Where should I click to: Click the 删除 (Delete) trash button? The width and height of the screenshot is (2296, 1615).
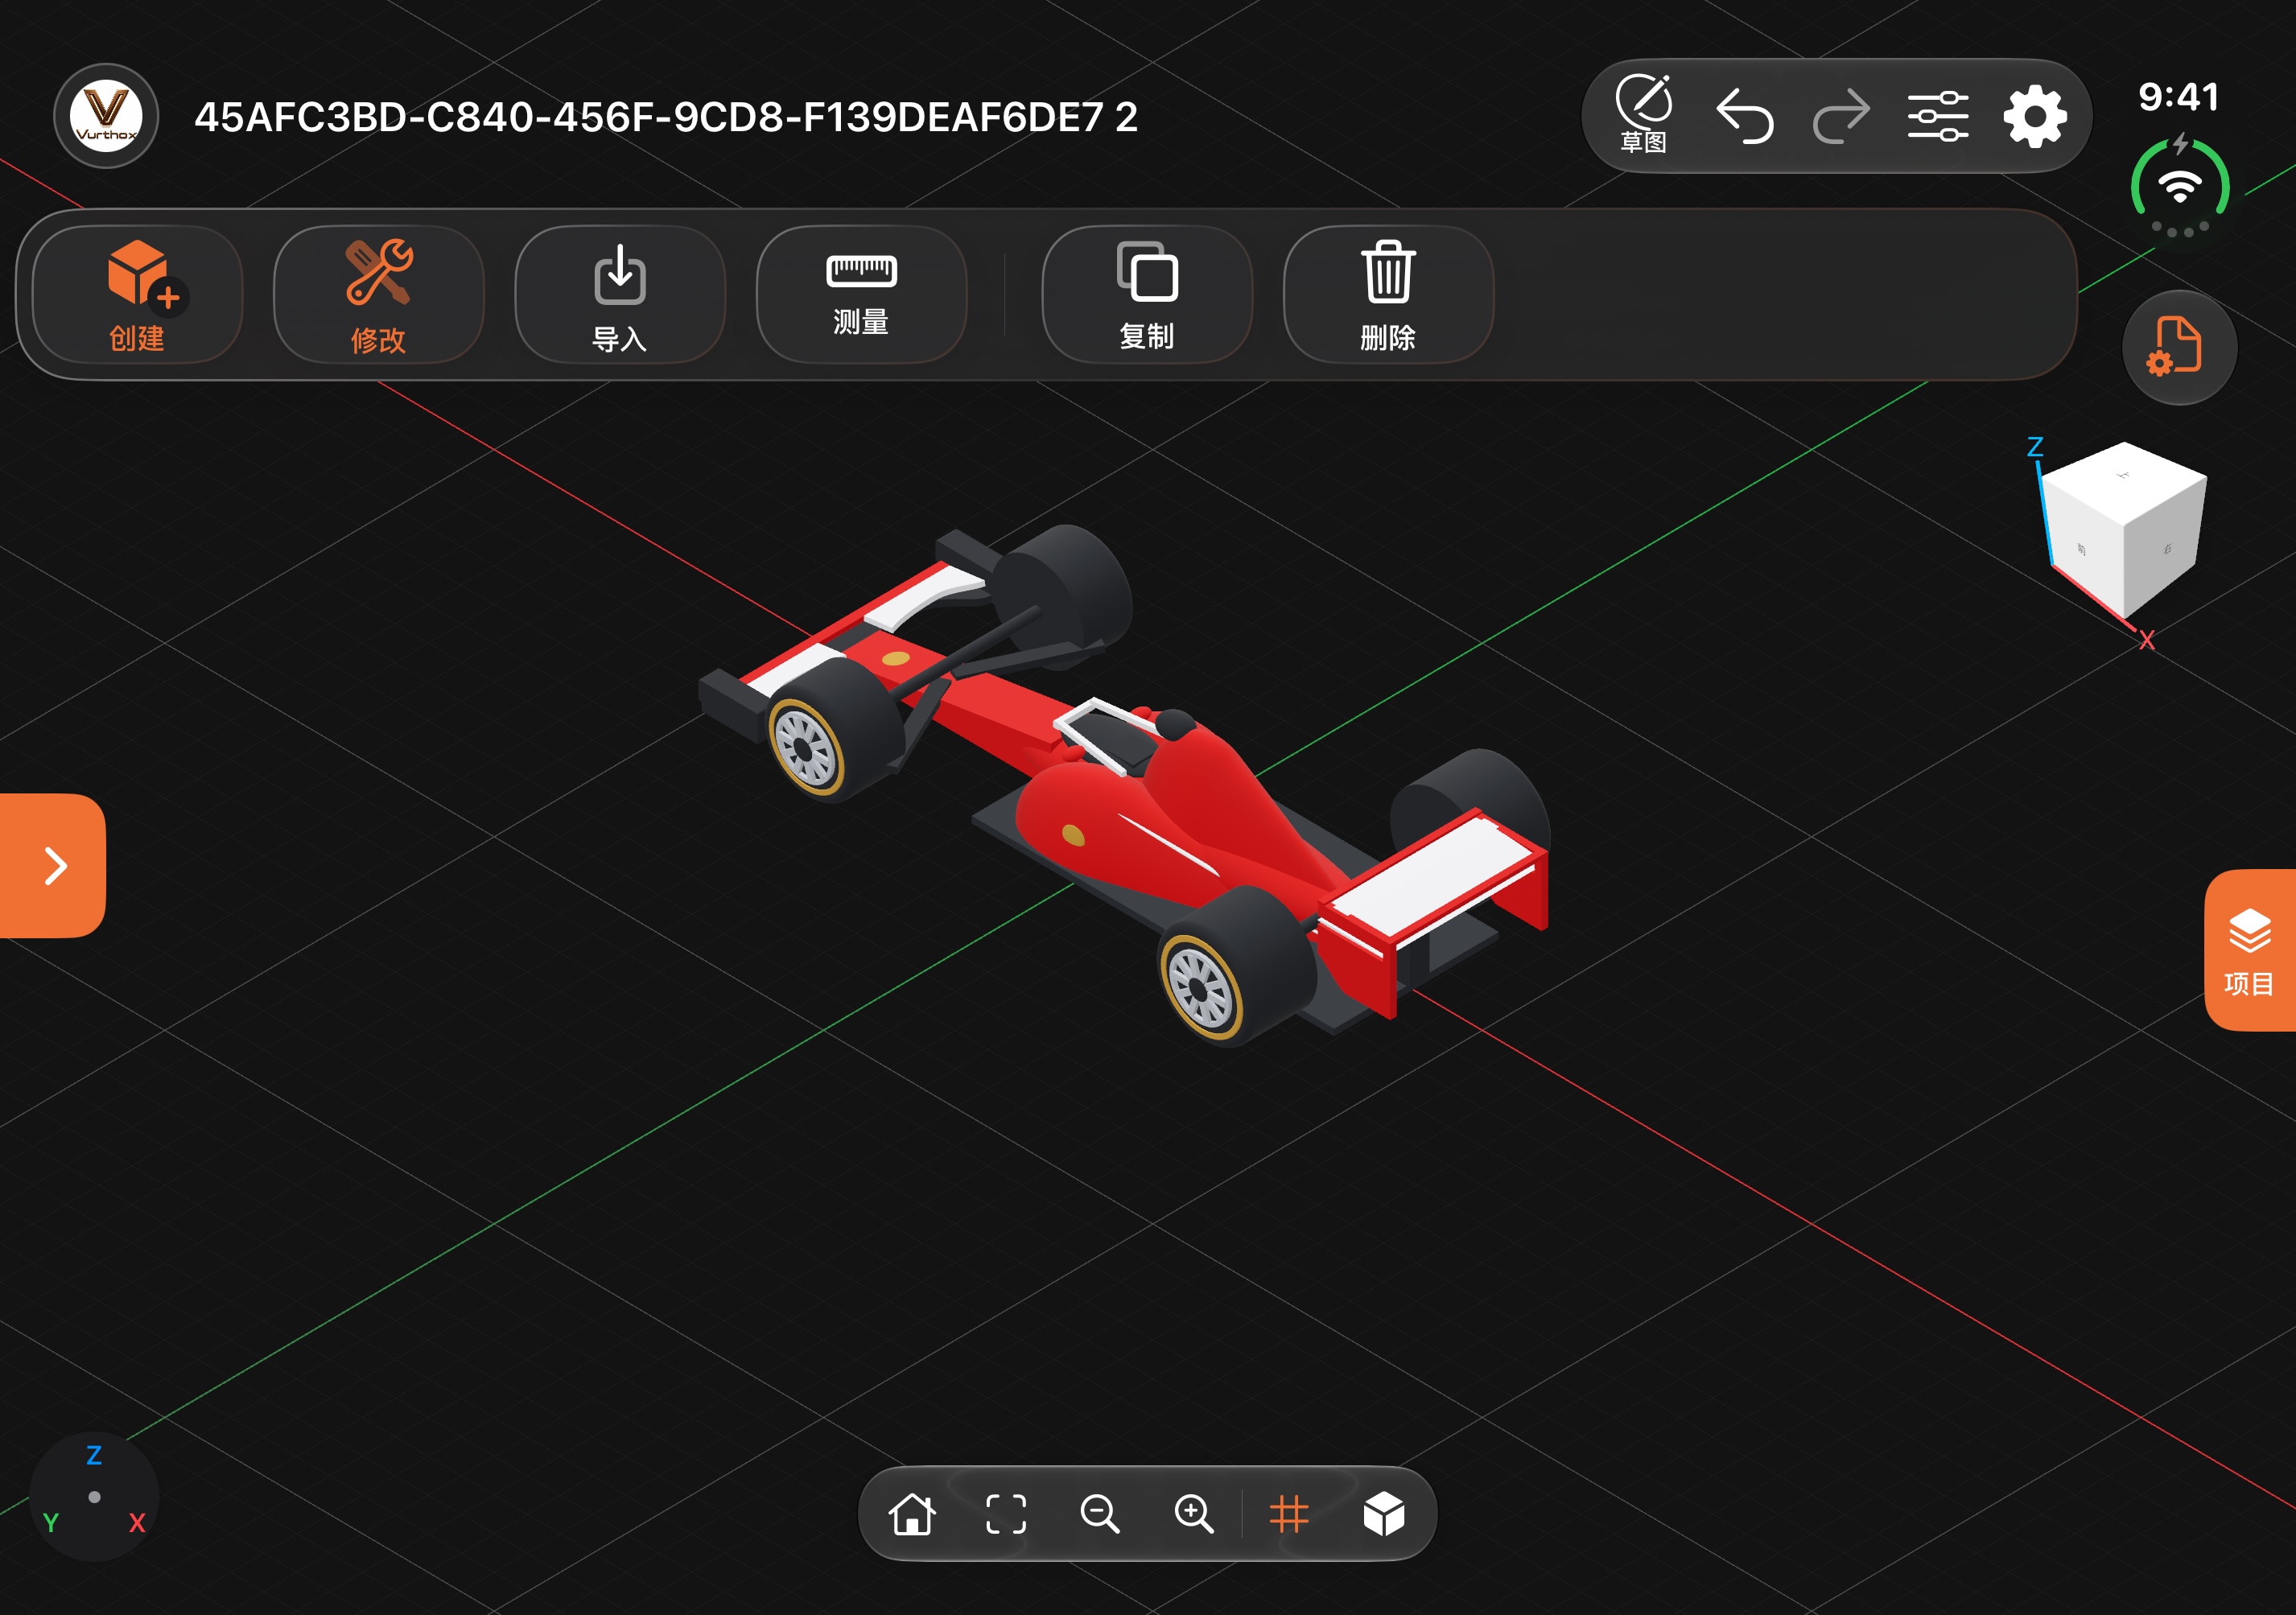tap(1388, 295)
